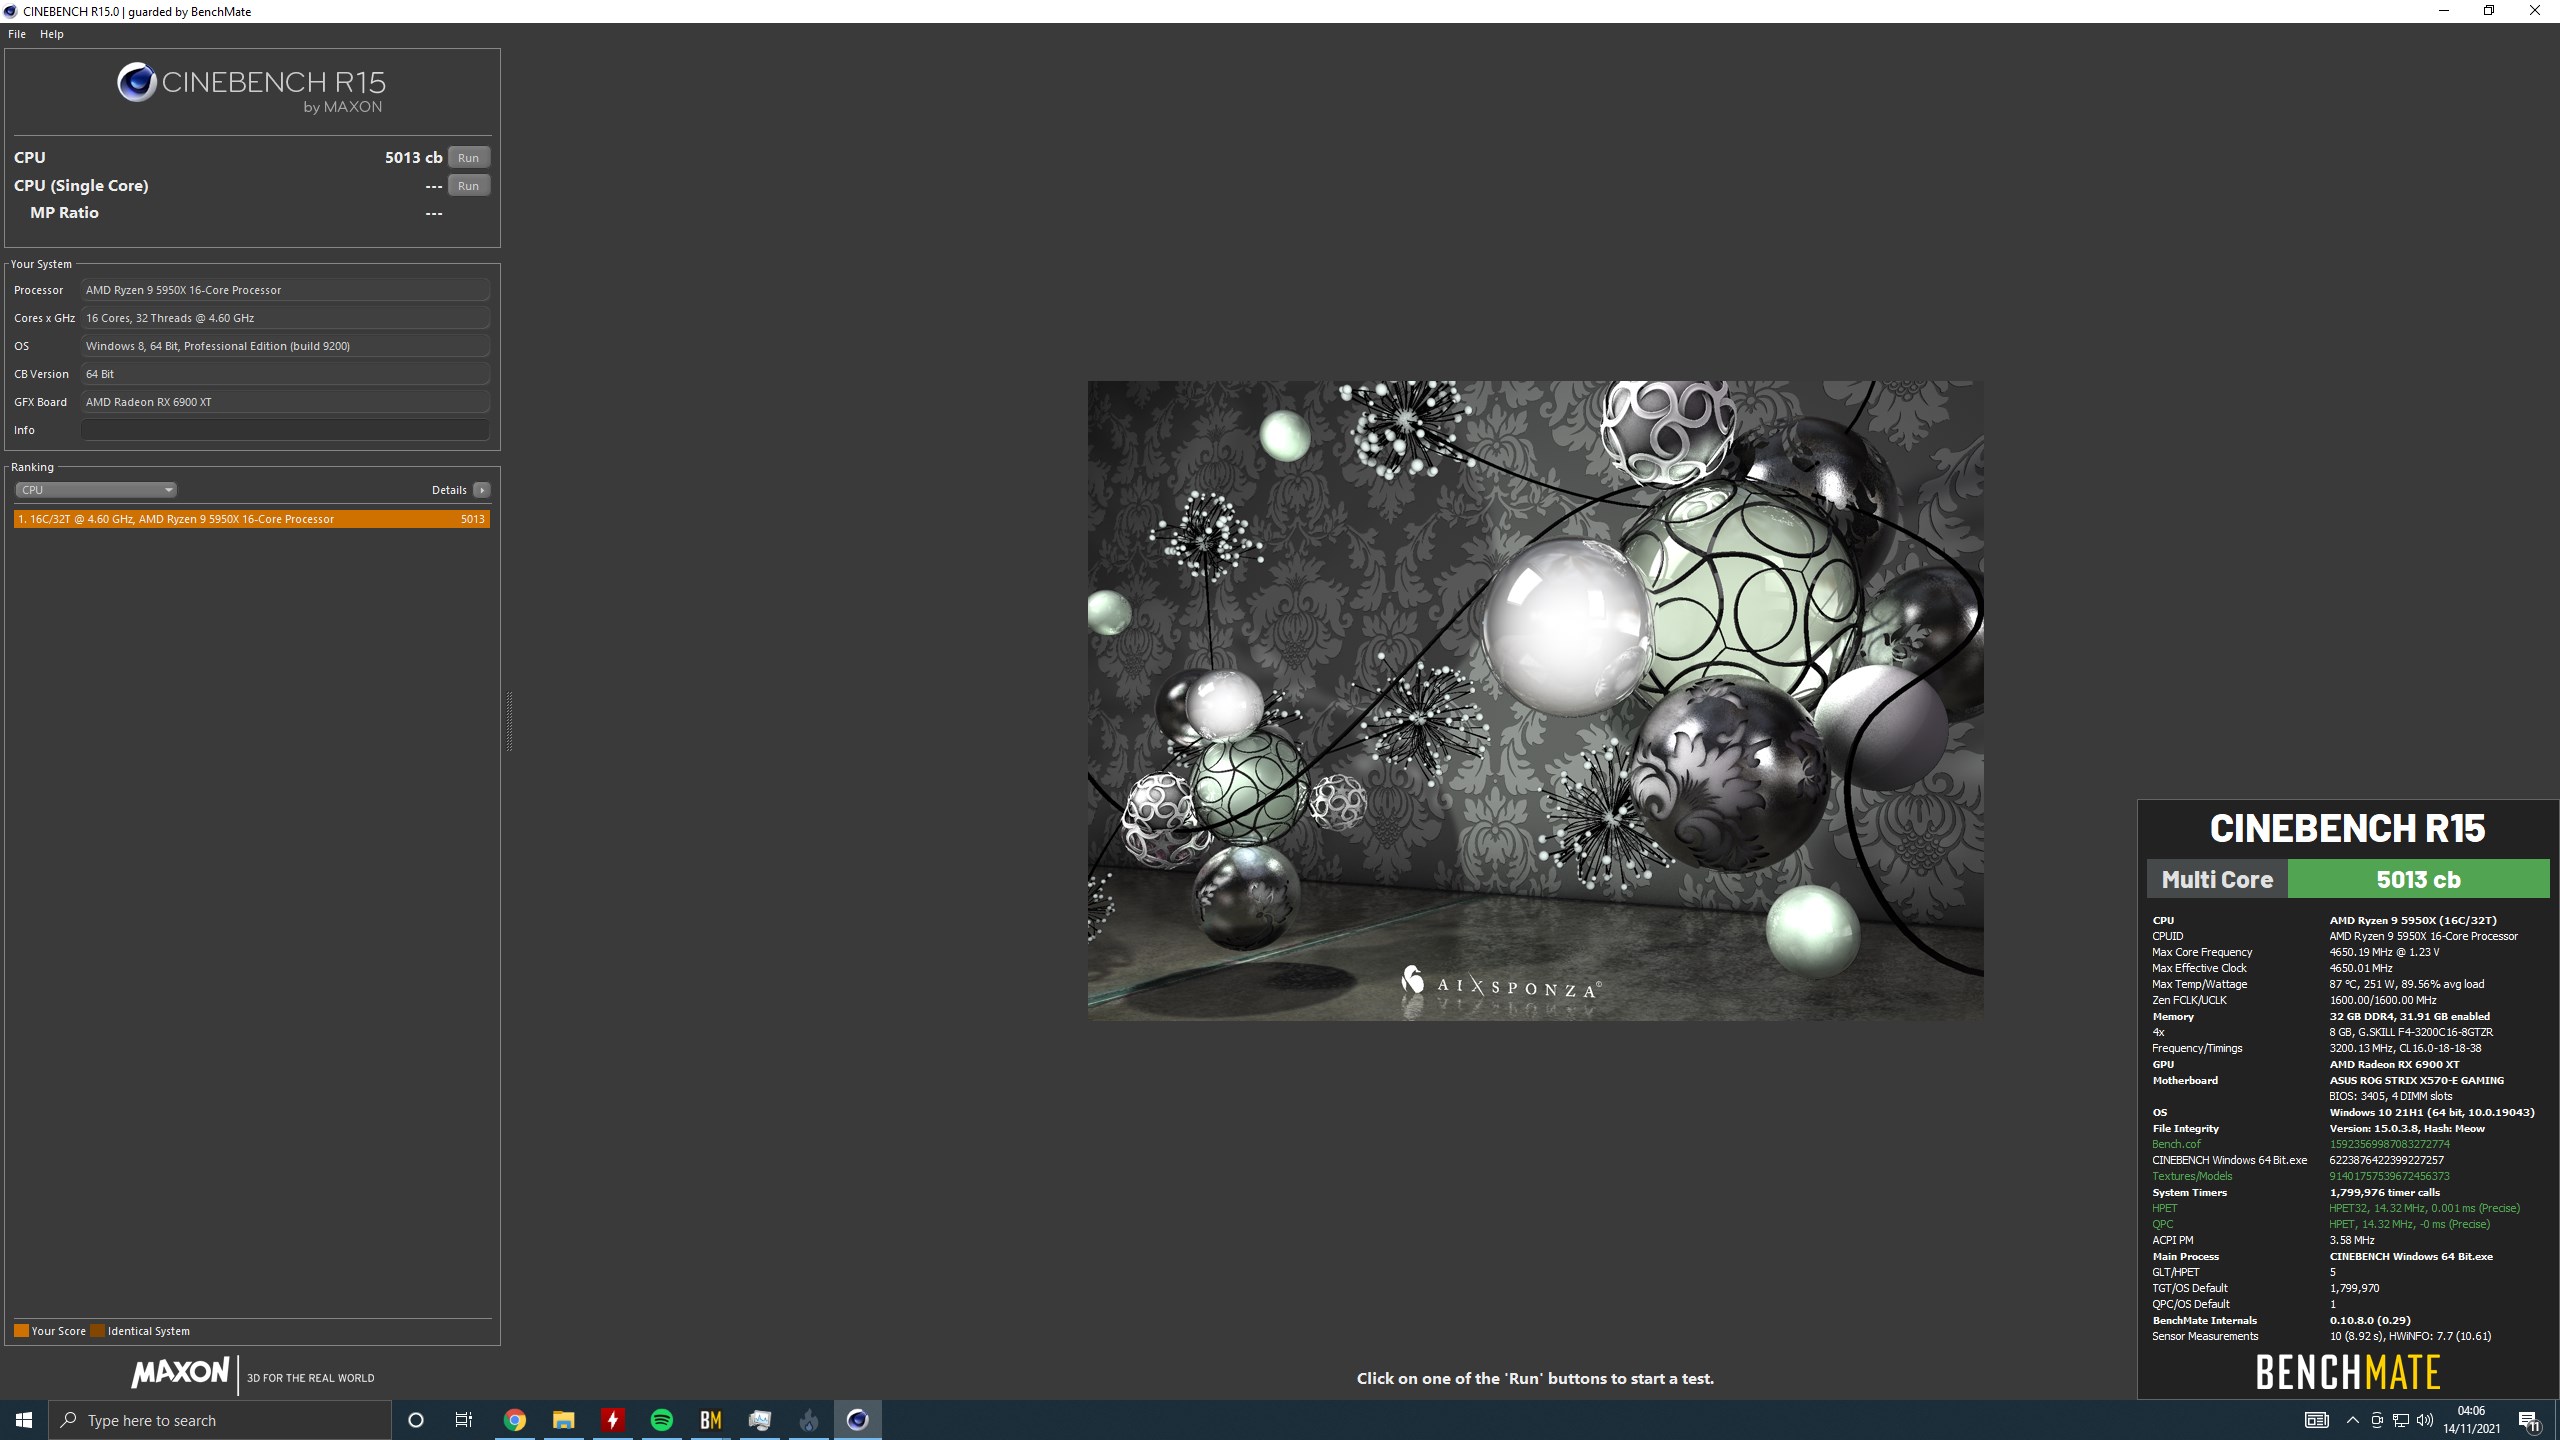Click the CB Version 64 Bit field
Viewport: 2560px width, 1440px height.
tap(285, 374)
